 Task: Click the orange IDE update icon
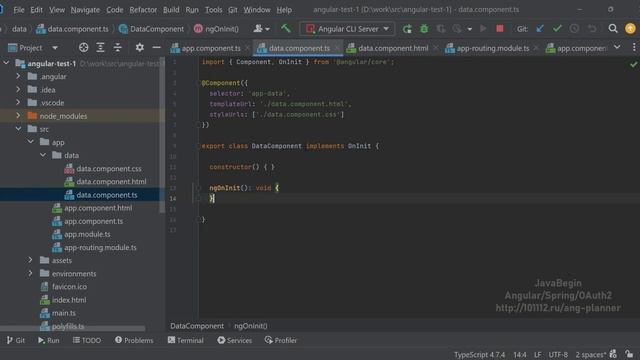630,29
